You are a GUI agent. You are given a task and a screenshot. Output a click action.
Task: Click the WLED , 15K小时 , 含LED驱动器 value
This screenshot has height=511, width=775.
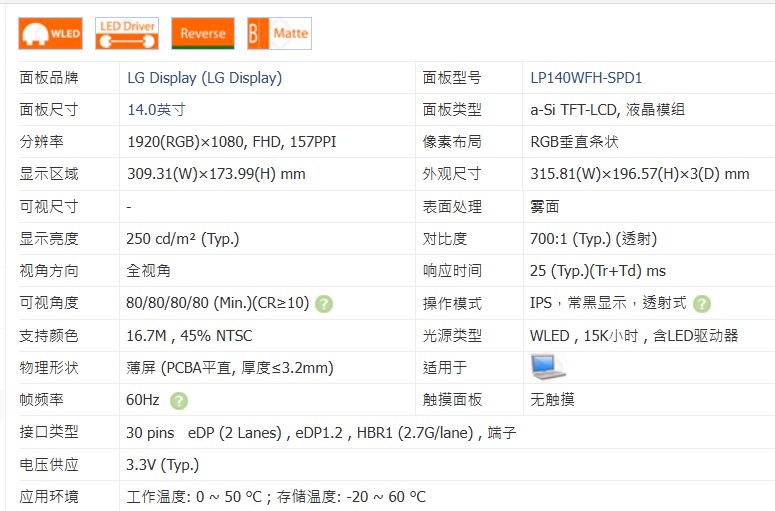634,336
